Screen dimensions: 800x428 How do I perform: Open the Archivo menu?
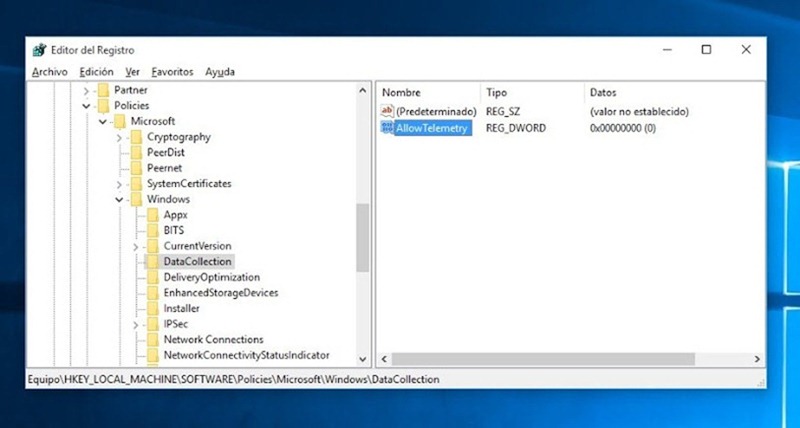pyautogui.click(x=49, y=72)
